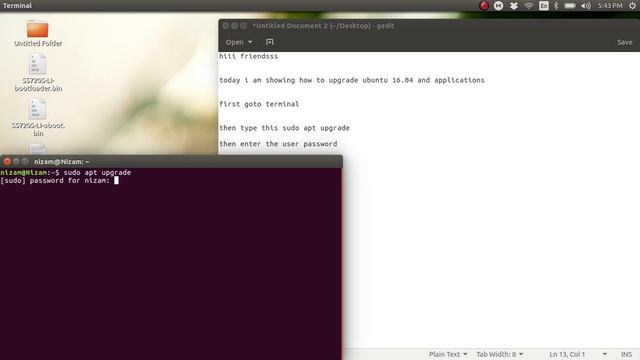
Task: Close the nizam@Nizam terminal window
Action: point(7,162)
